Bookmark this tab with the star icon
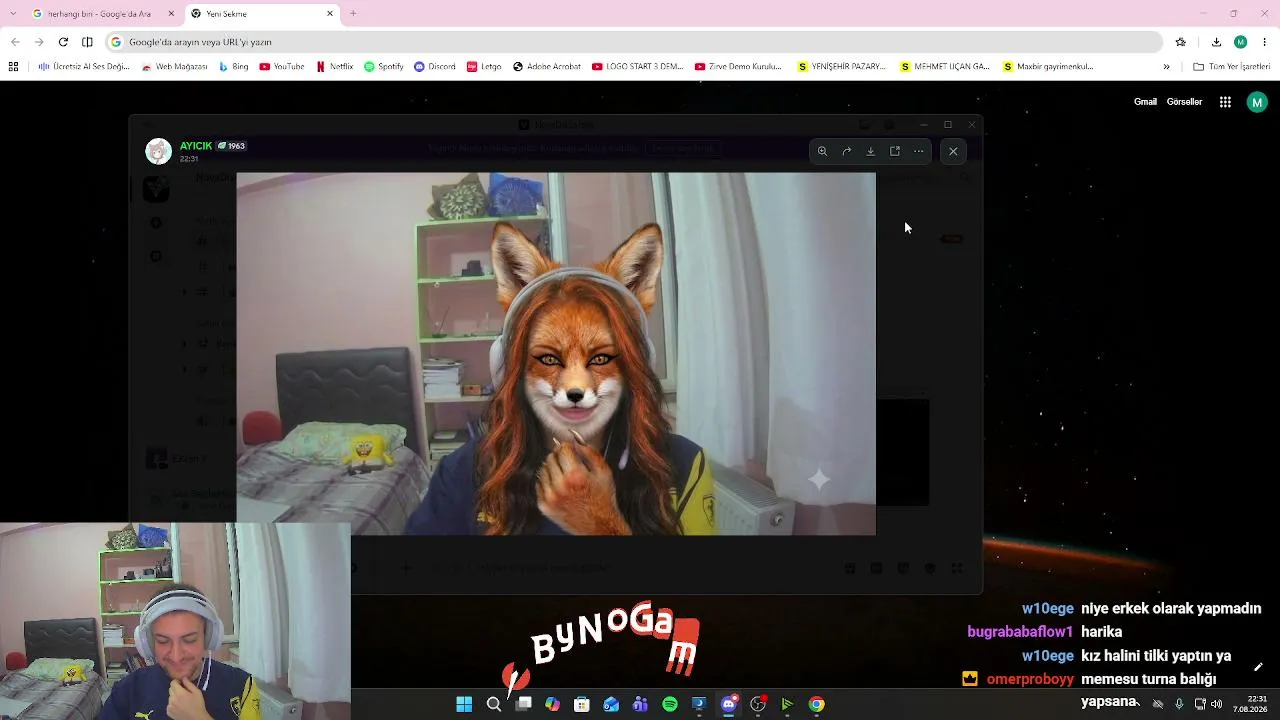 click(x=1181, y=42)
